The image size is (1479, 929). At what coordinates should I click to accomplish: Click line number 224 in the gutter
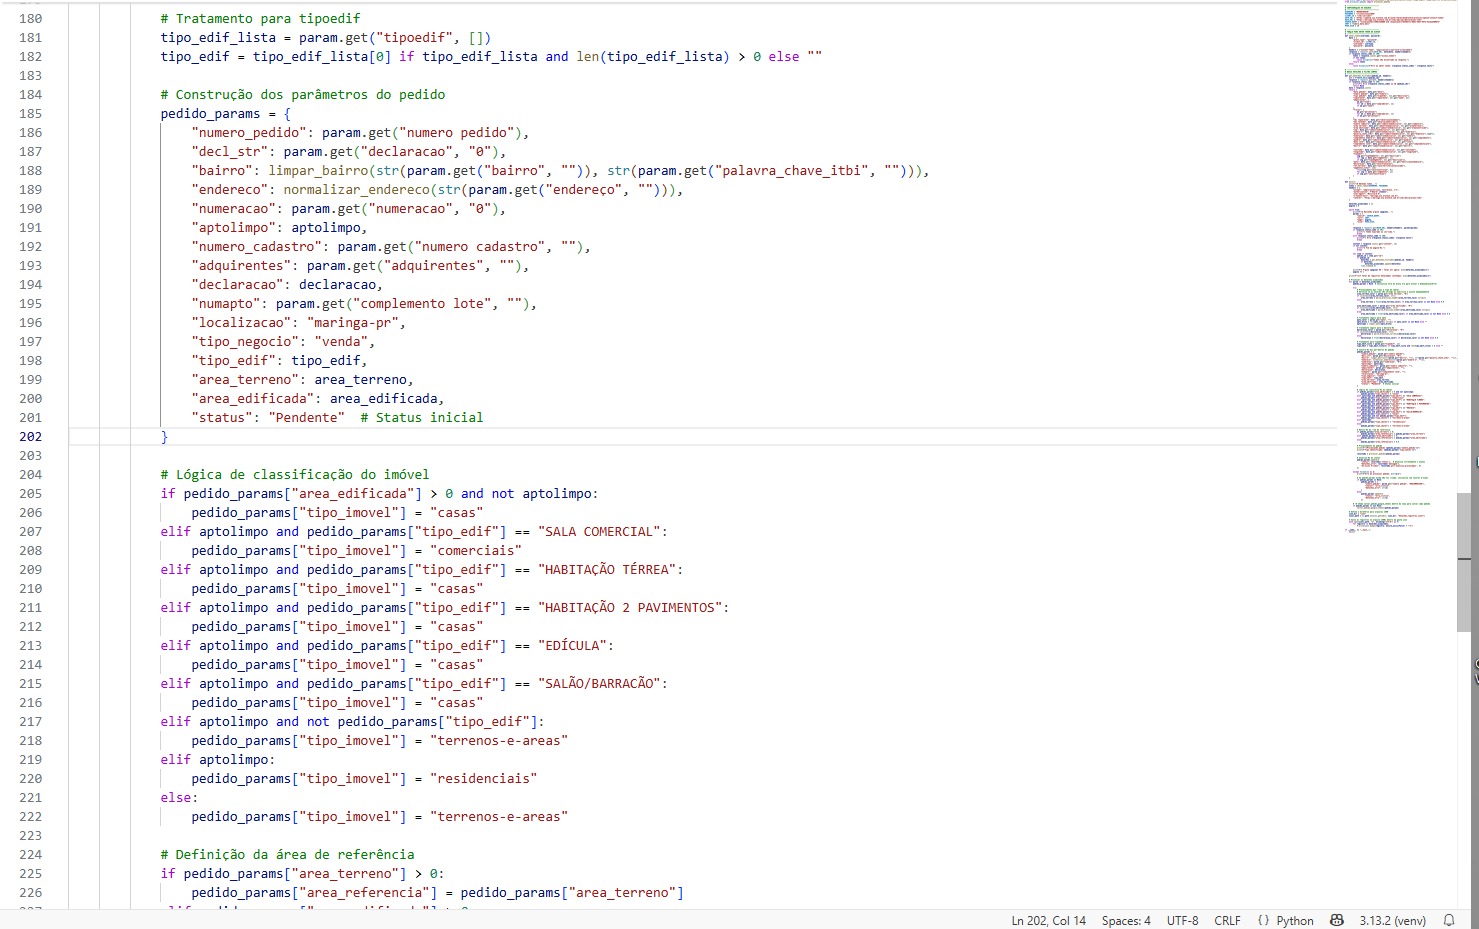pos(31,855)
